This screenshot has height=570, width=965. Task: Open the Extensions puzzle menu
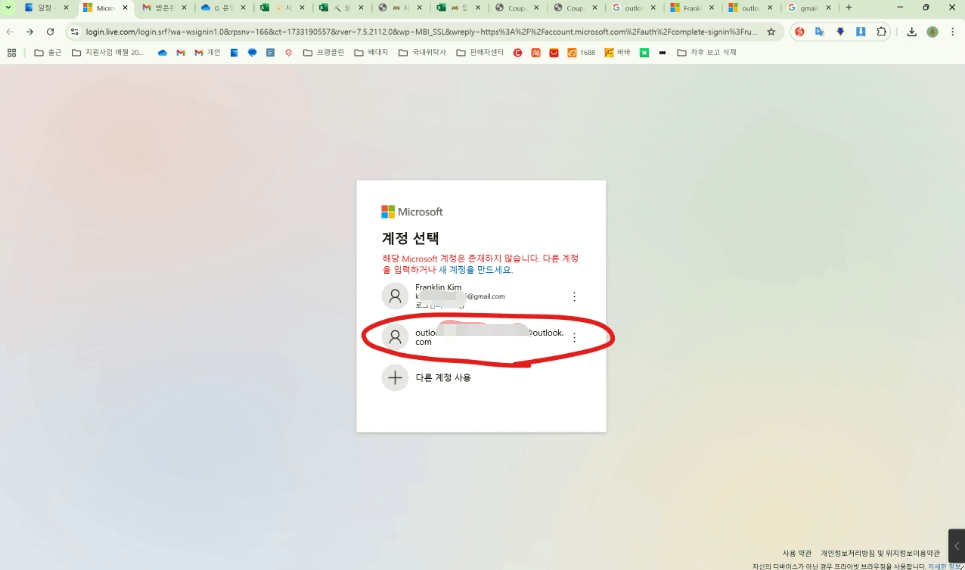tap(881, 32)
